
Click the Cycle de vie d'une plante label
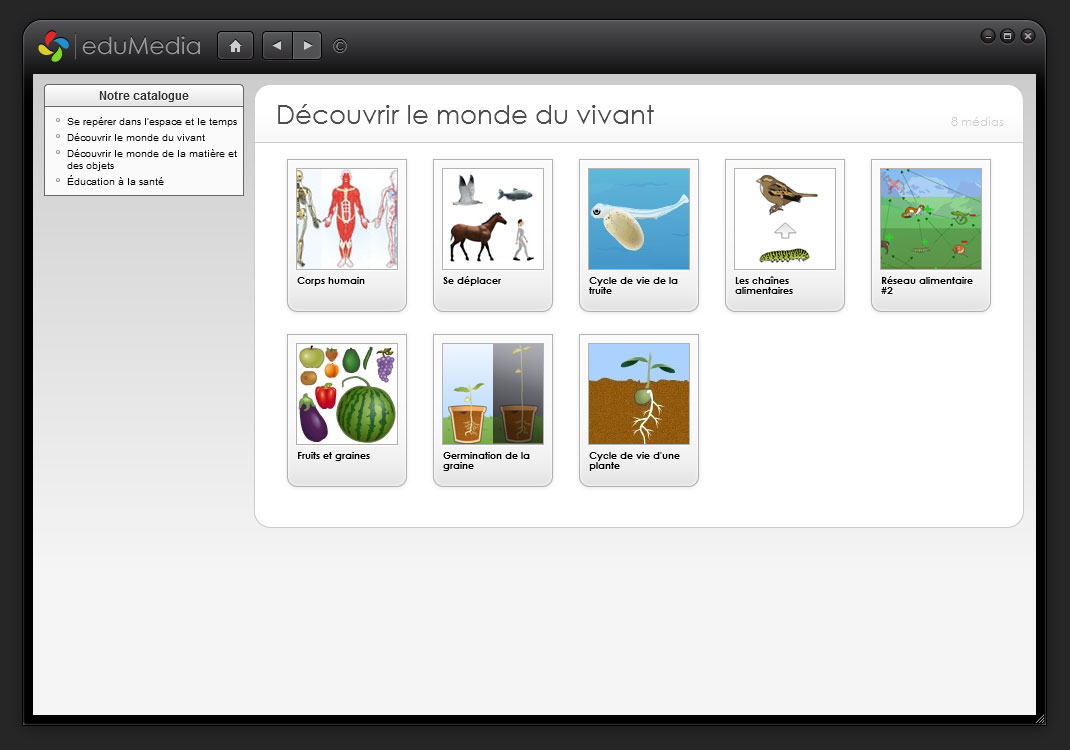pyautogui.click(x=634, y=460)
